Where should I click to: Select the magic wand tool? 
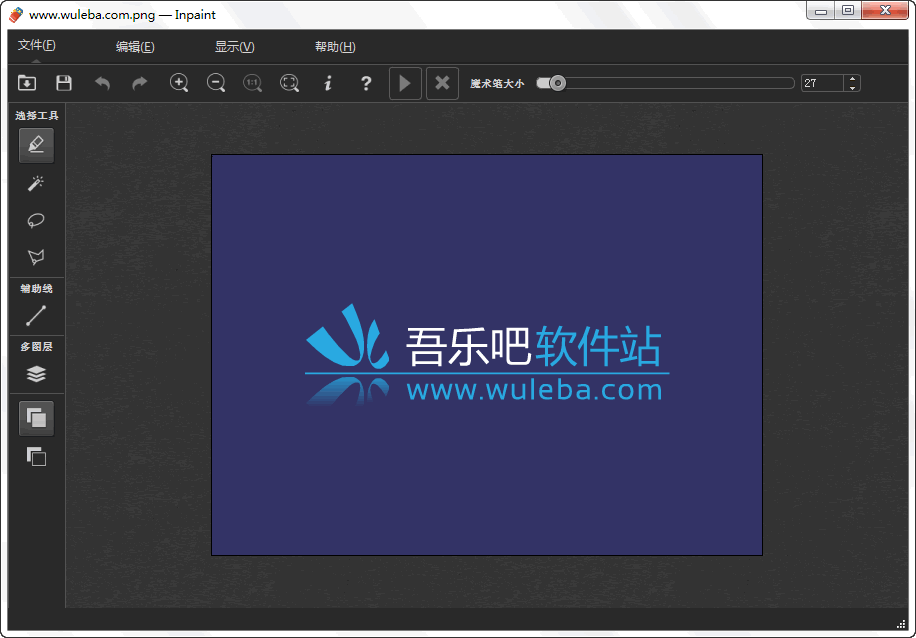pos(36,183)
